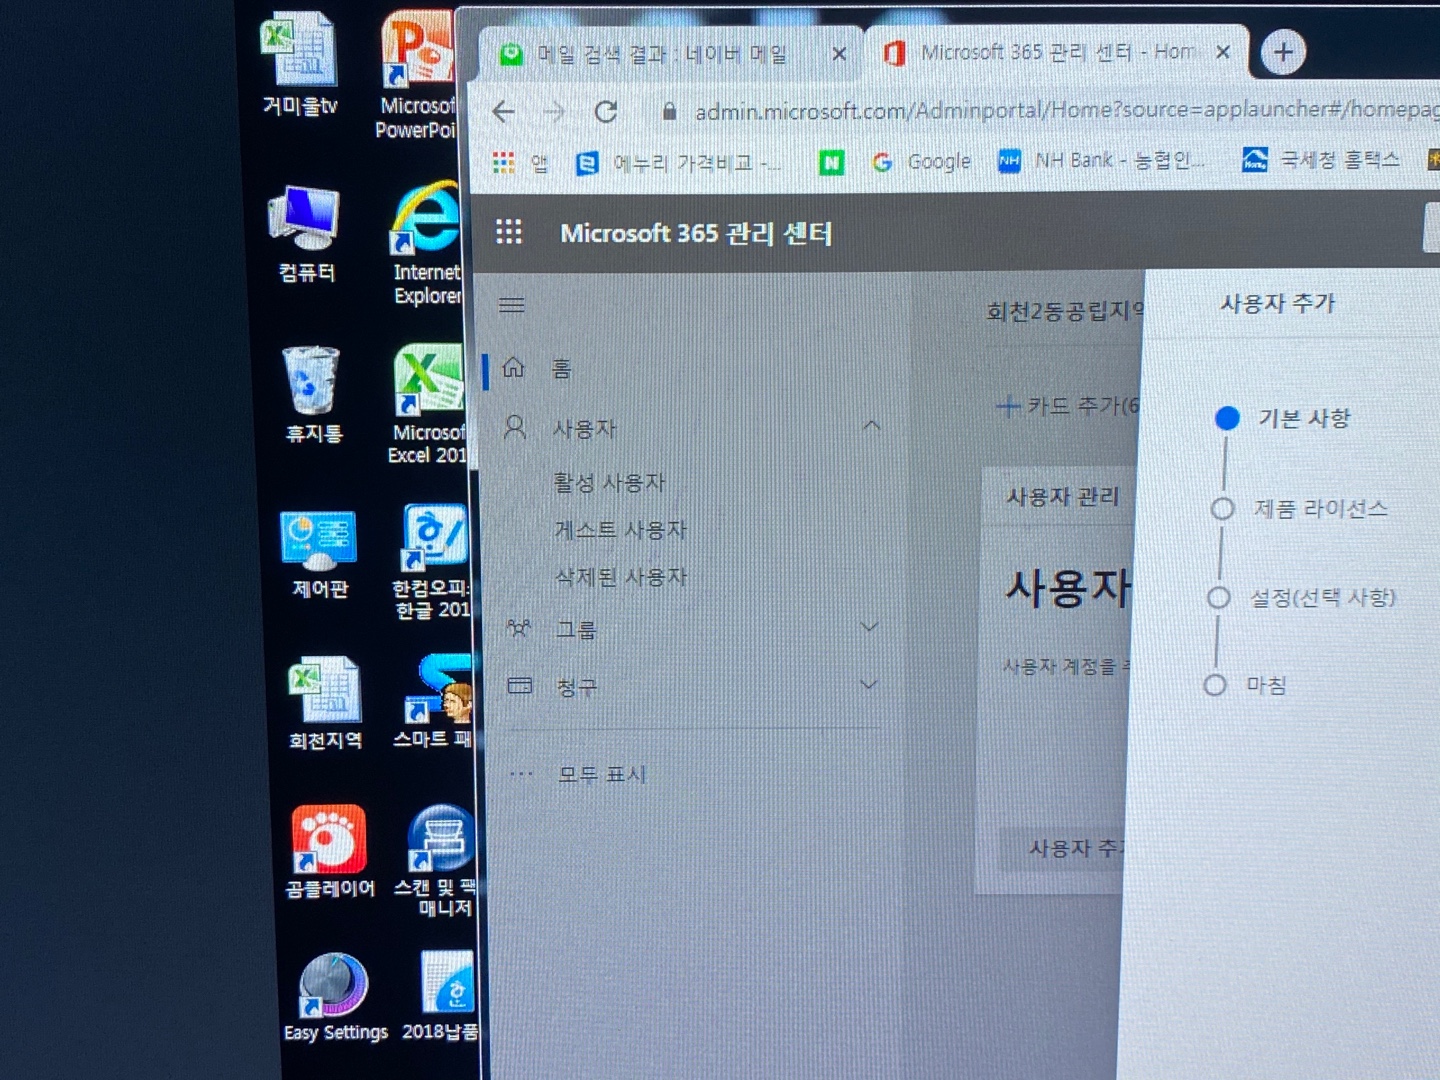Select the 컴퓨터 desktop icon
Image resolution: width=1440 pixels, height=1080 pixels.
tap(306, 233)
